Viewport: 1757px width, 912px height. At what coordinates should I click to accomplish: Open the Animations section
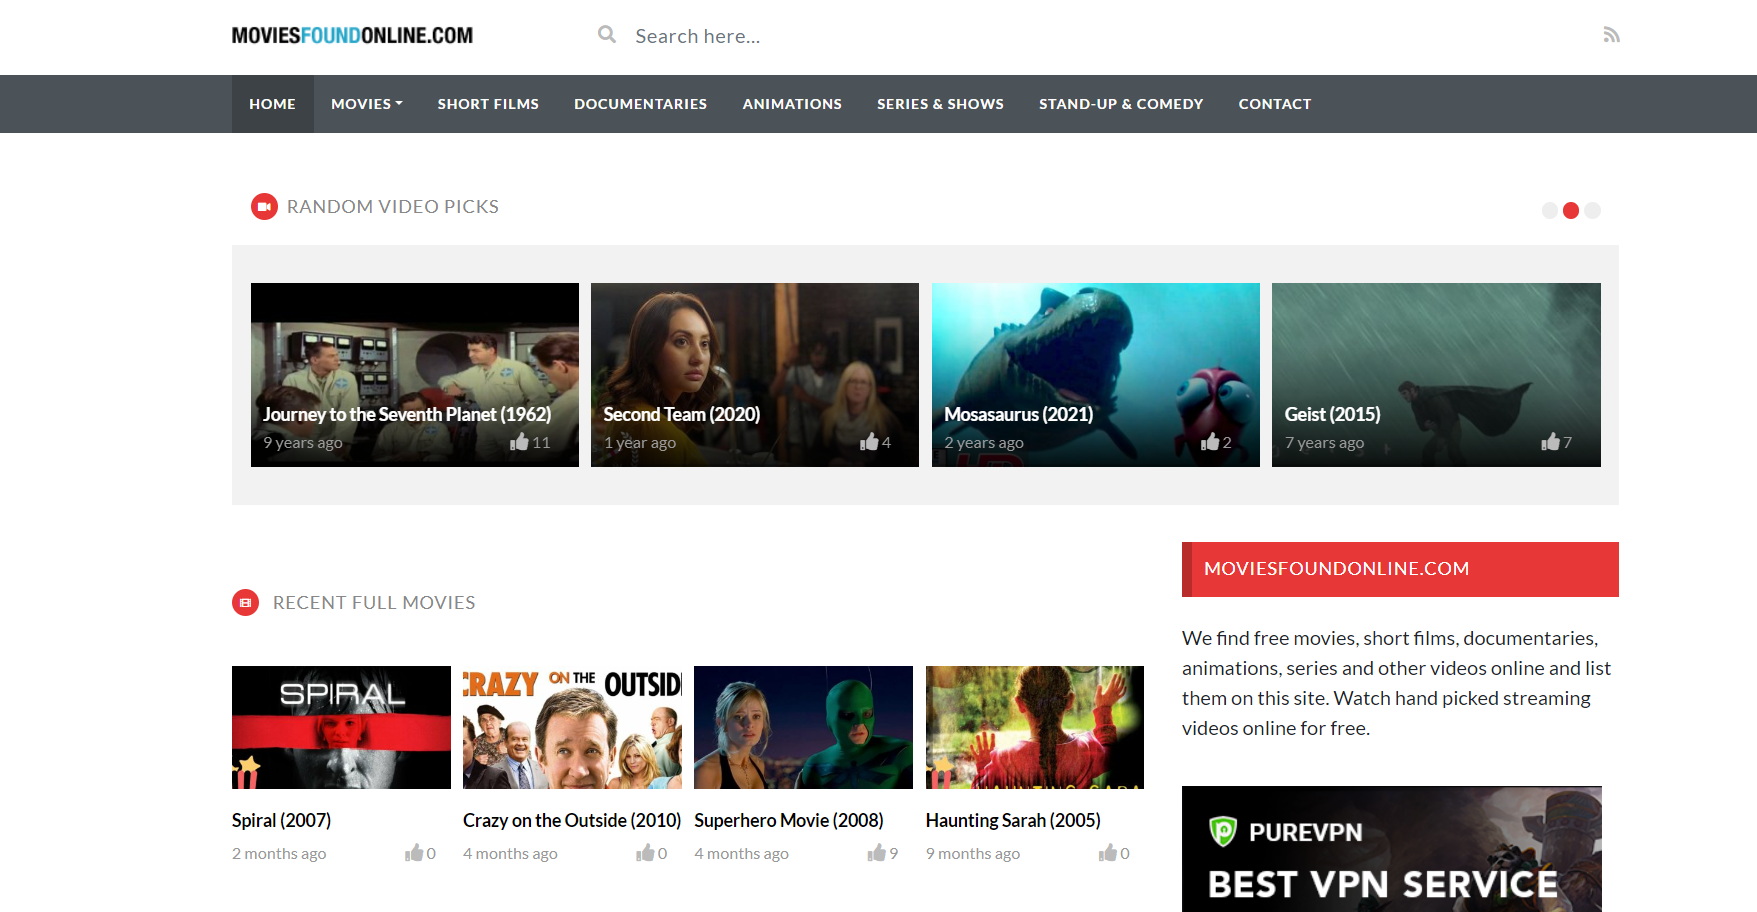792,104
